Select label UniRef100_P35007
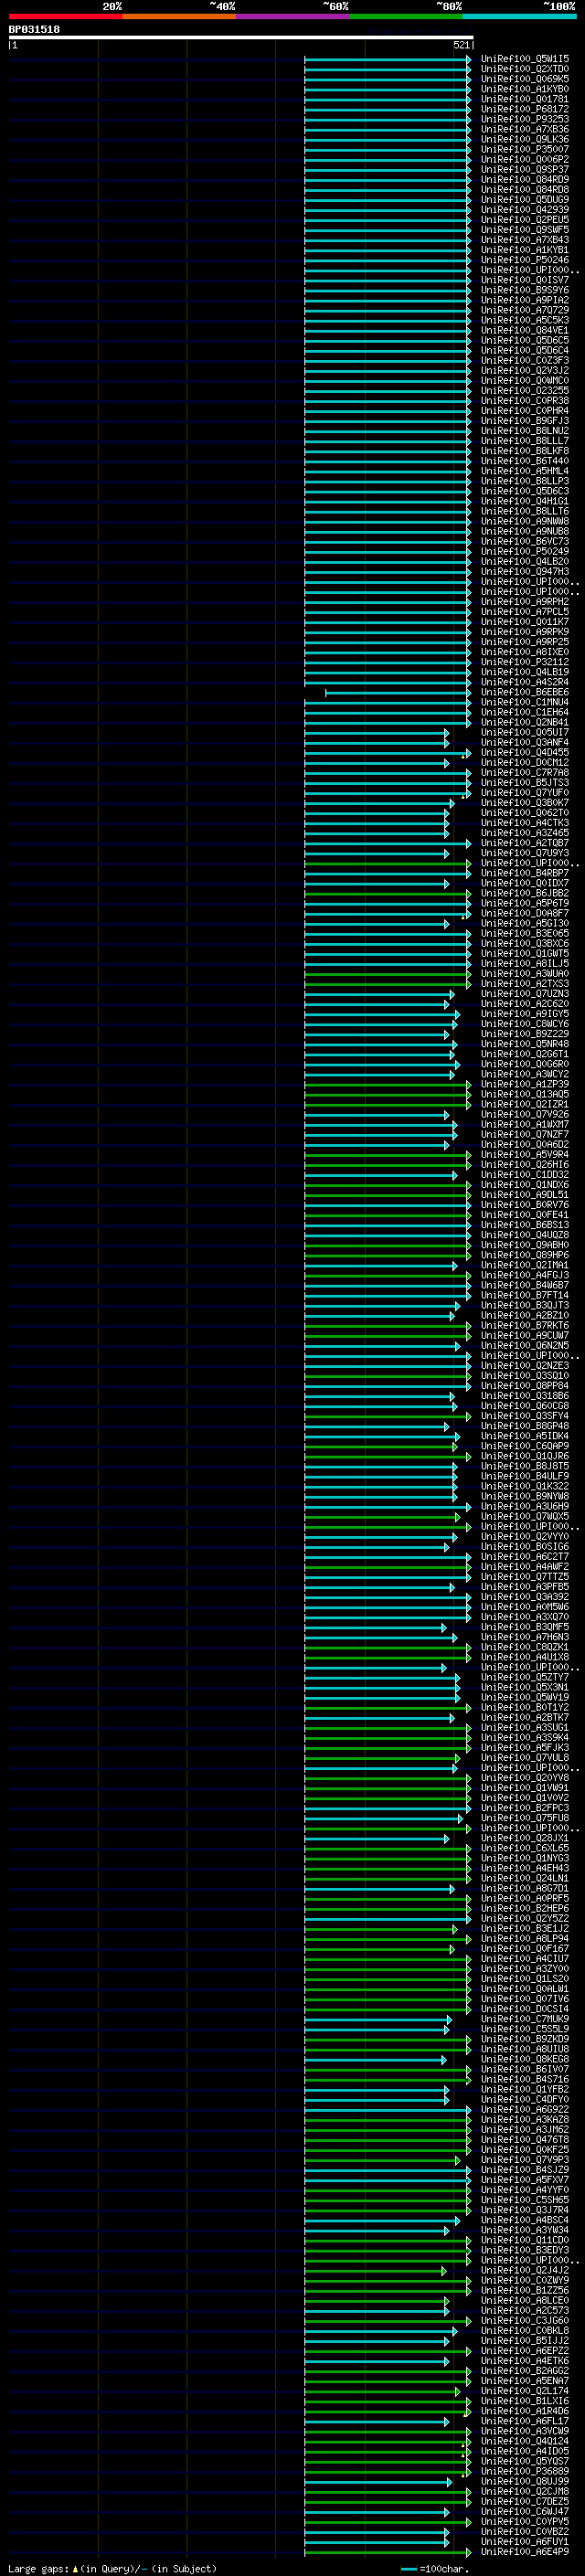585x2576 pixels. [x=525, y=149]
